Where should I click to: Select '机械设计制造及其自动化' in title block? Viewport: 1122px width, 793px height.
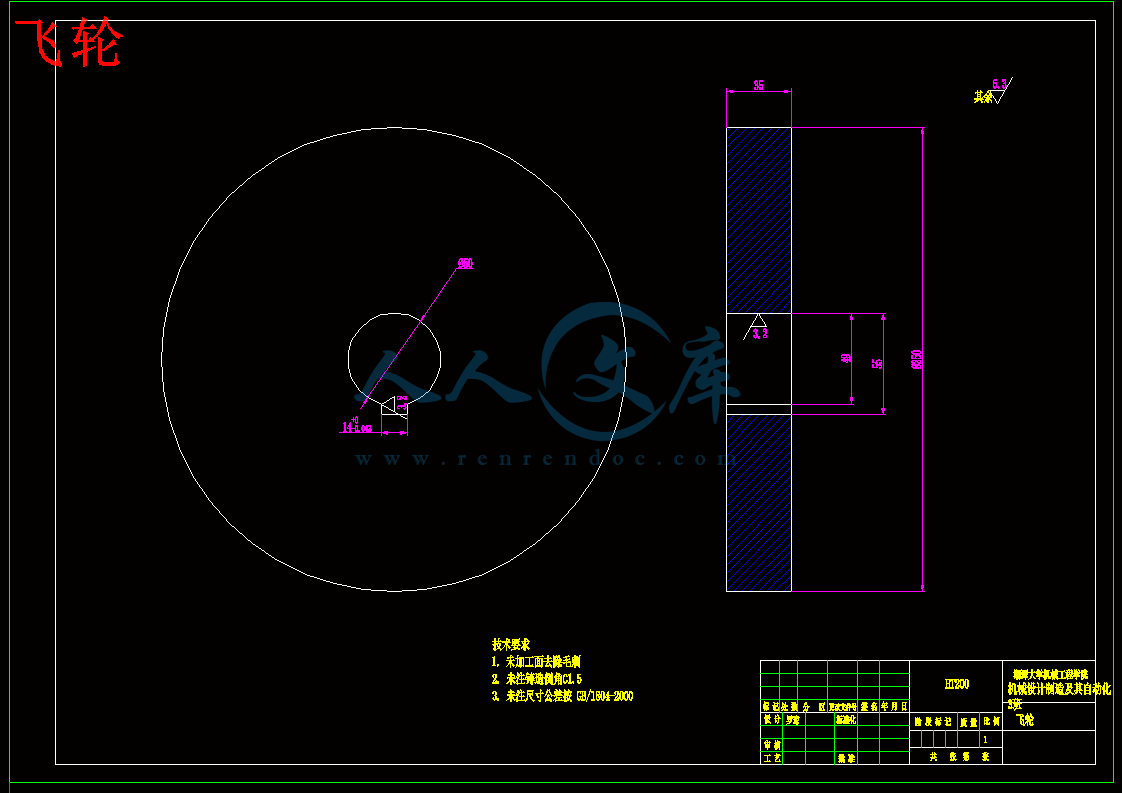1059,689
